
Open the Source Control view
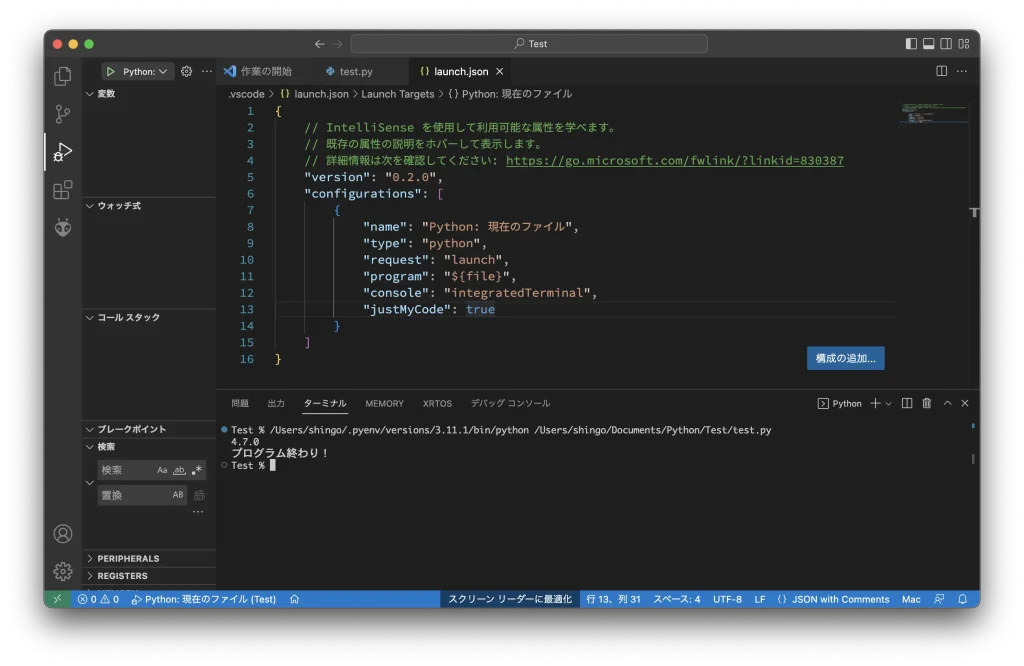(x=62, y=113)
